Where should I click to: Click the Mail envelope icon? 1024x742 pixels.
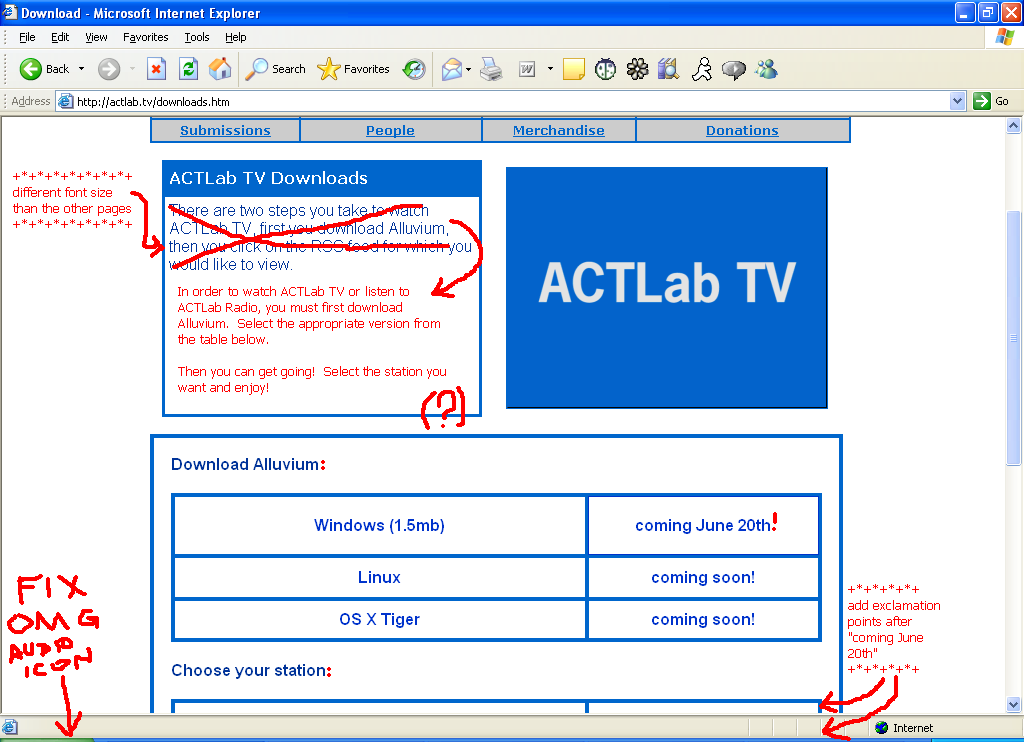[452, 69]
